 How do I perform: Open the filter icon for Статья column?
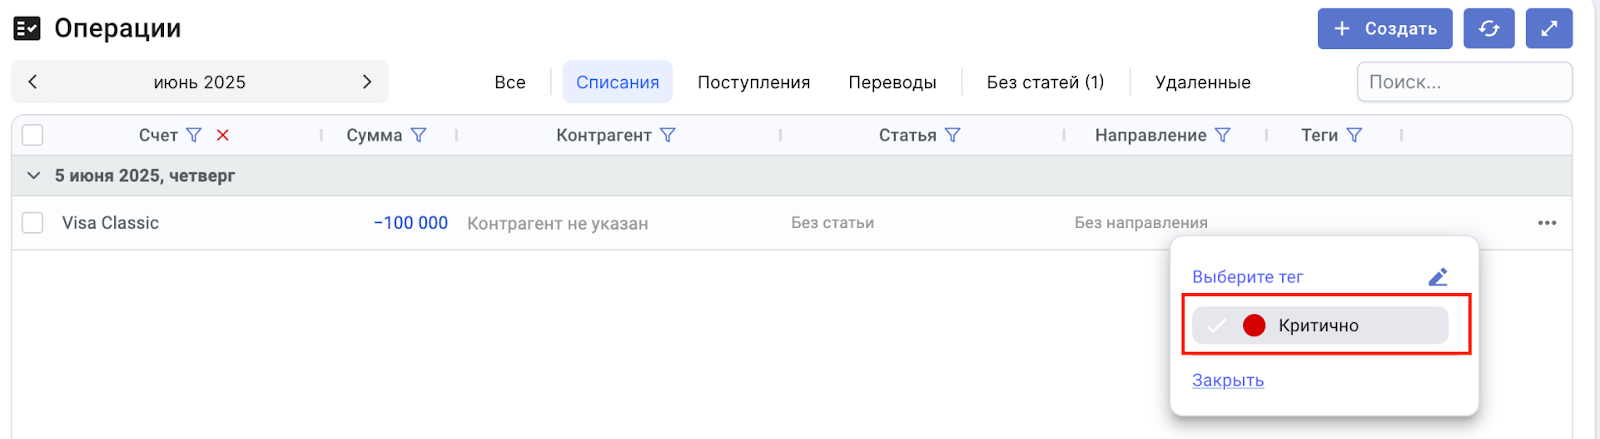[x=953, y=135]
